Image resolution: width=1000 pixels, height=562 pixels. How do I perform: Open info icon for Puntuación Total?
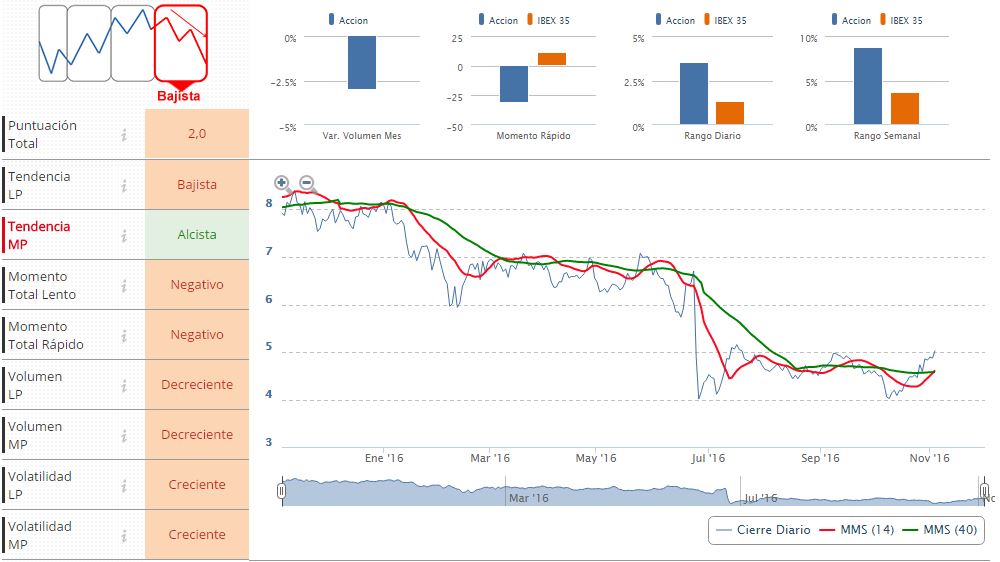[x=124, y=134]
